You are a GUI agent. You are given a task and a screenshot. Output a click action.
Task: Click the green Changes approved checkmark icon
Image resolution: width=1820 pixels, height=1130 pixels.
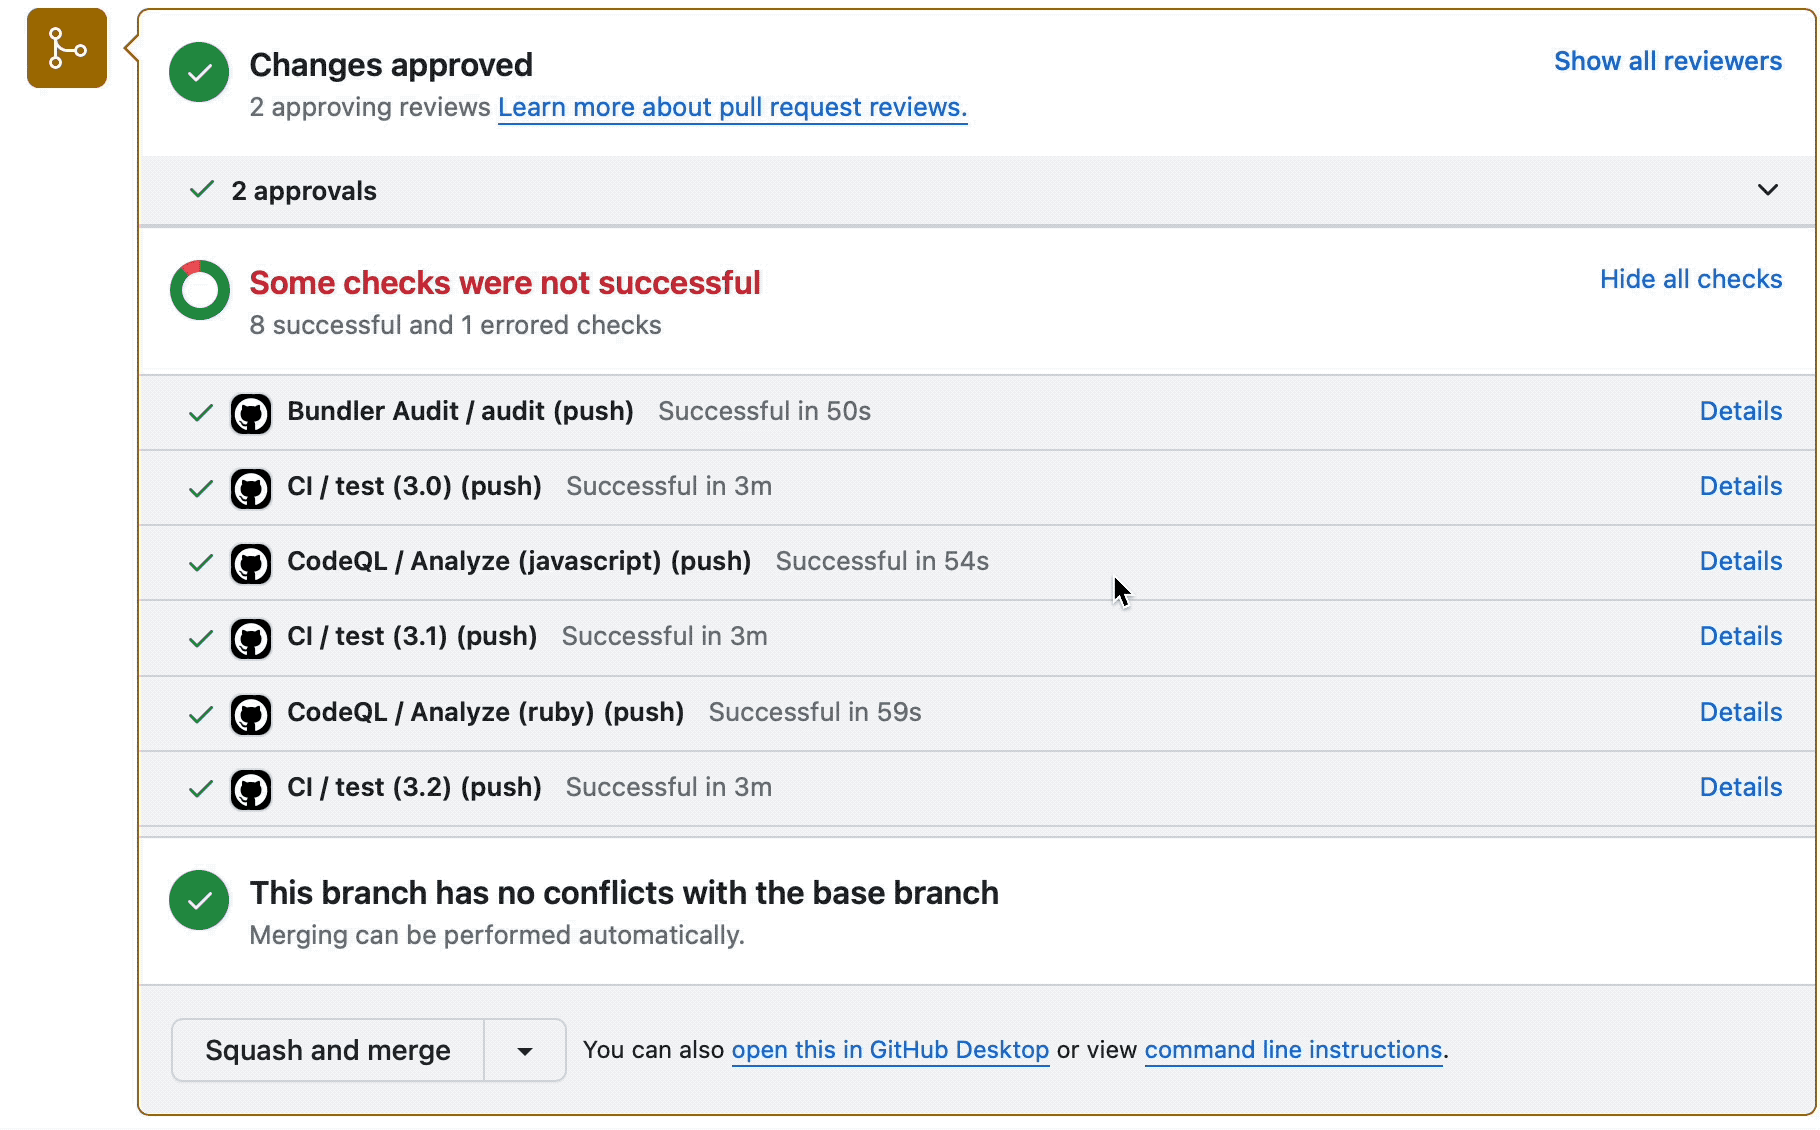pos(199,72)
